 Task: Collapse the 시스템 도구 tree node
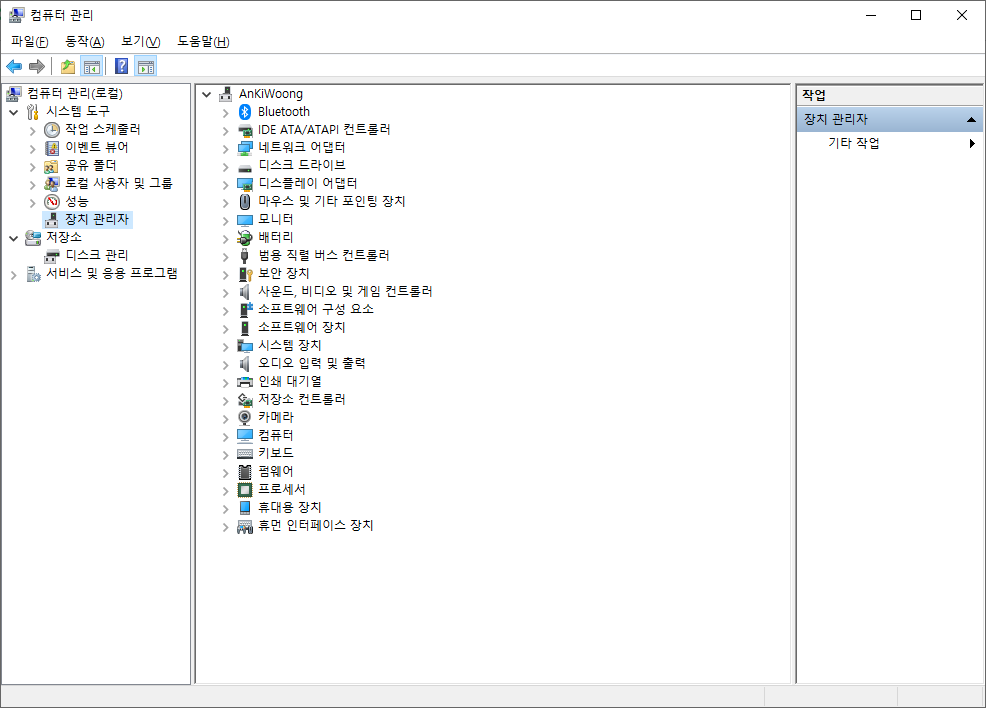pos(13,113)
